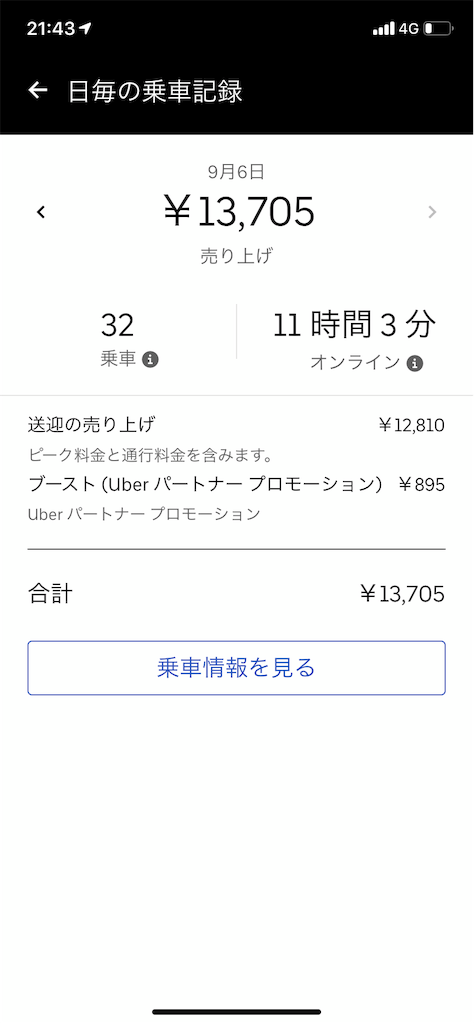Screen dimensions: 474x1024
Task: Select the 11 時間 3 分 online time
Action: point(354,325)
